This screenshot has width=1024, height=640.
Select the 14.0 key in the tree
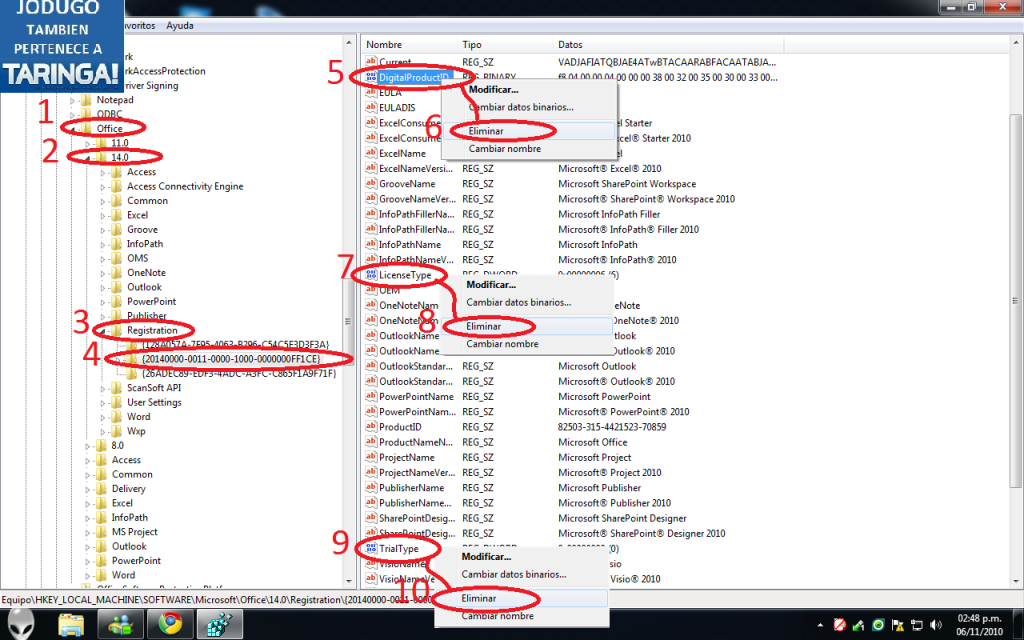120,157
